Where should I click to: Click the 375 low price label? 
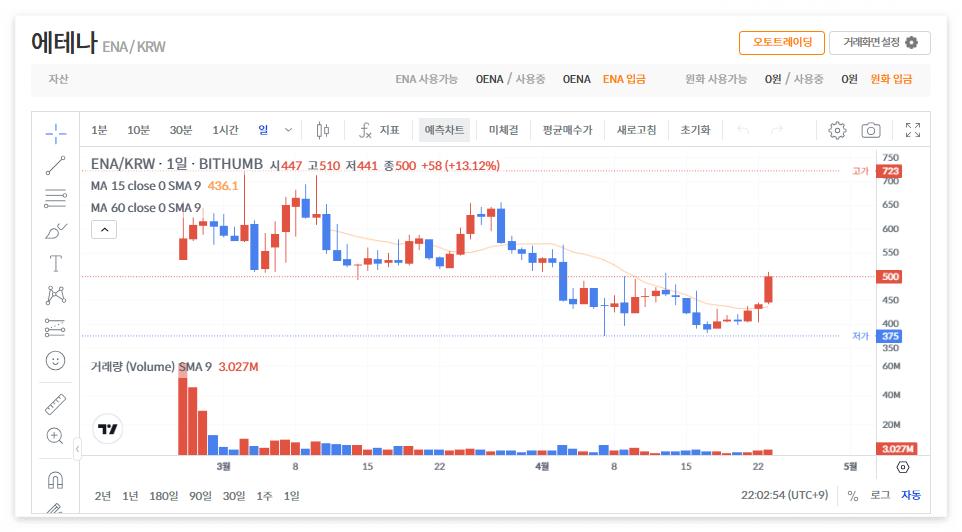pos(890,336)
